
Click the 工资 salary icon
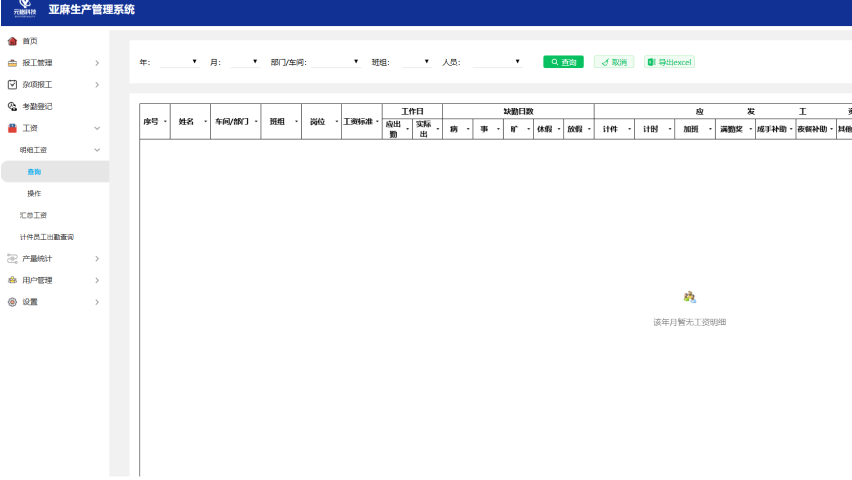click(x=12, y=128)
